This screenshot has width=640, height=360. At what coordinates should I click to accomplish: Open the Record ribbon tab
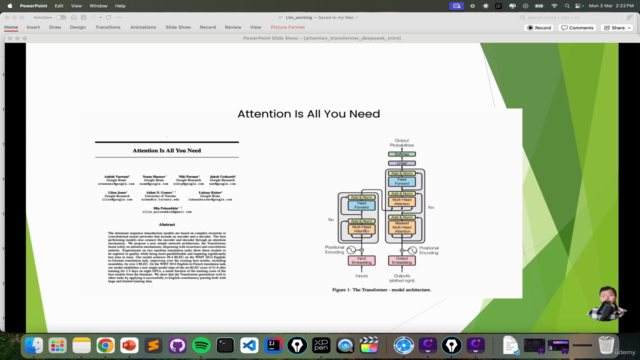coord(208,27)
